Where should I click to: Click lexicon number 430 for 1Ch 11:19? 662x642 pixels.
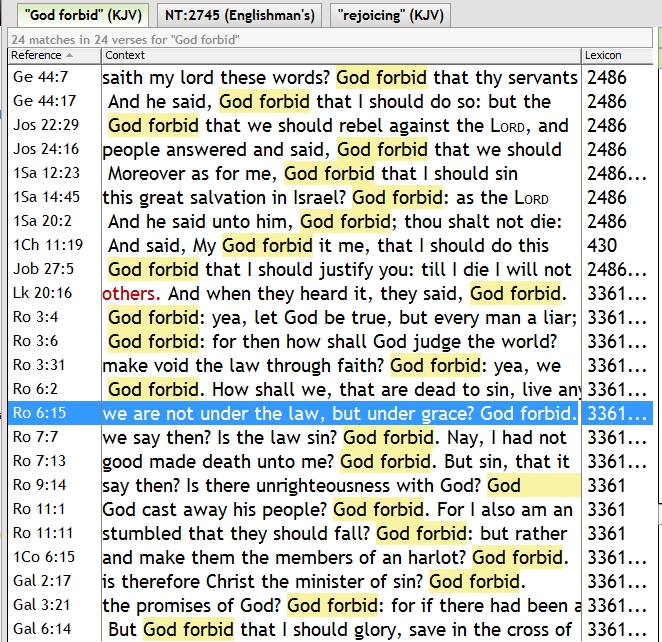point(601,245)
